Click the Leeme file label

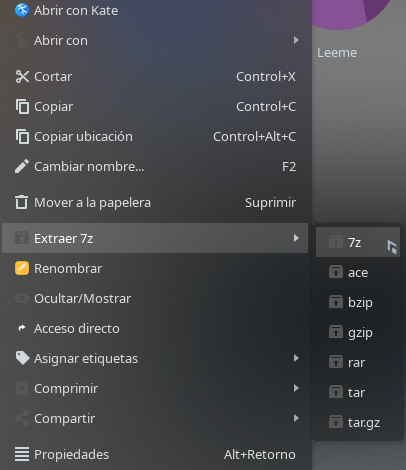click(x=337, y=53)
